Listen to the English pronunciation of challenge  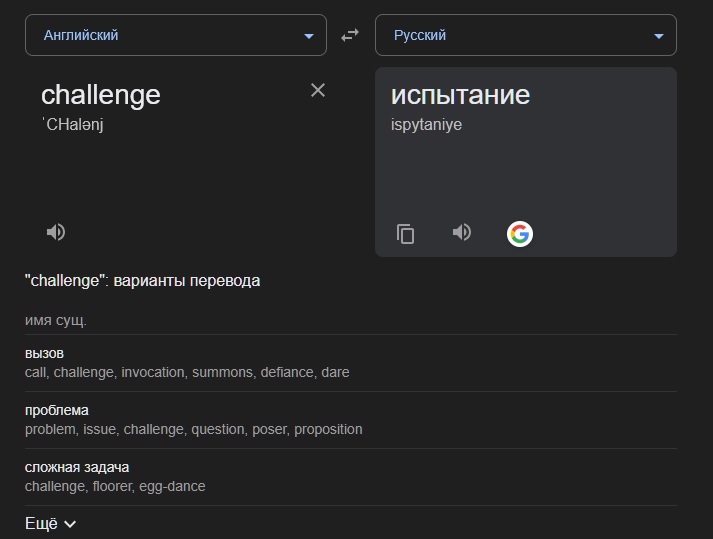point(56,232)
